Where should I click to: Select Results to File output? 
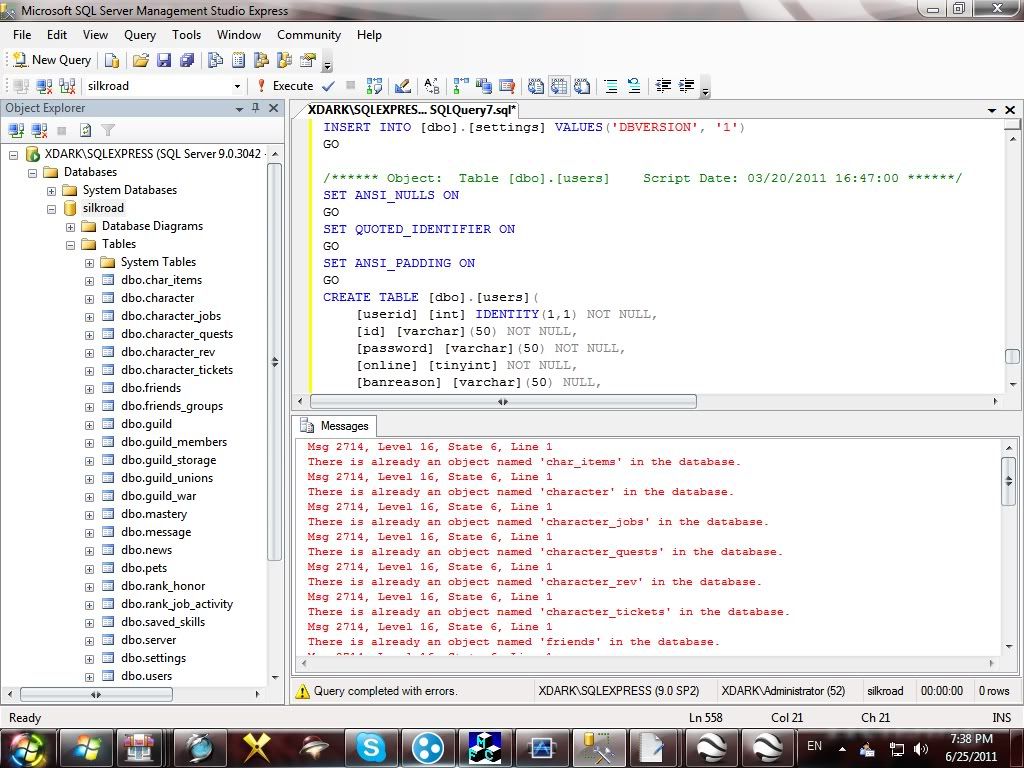(582, 86)
